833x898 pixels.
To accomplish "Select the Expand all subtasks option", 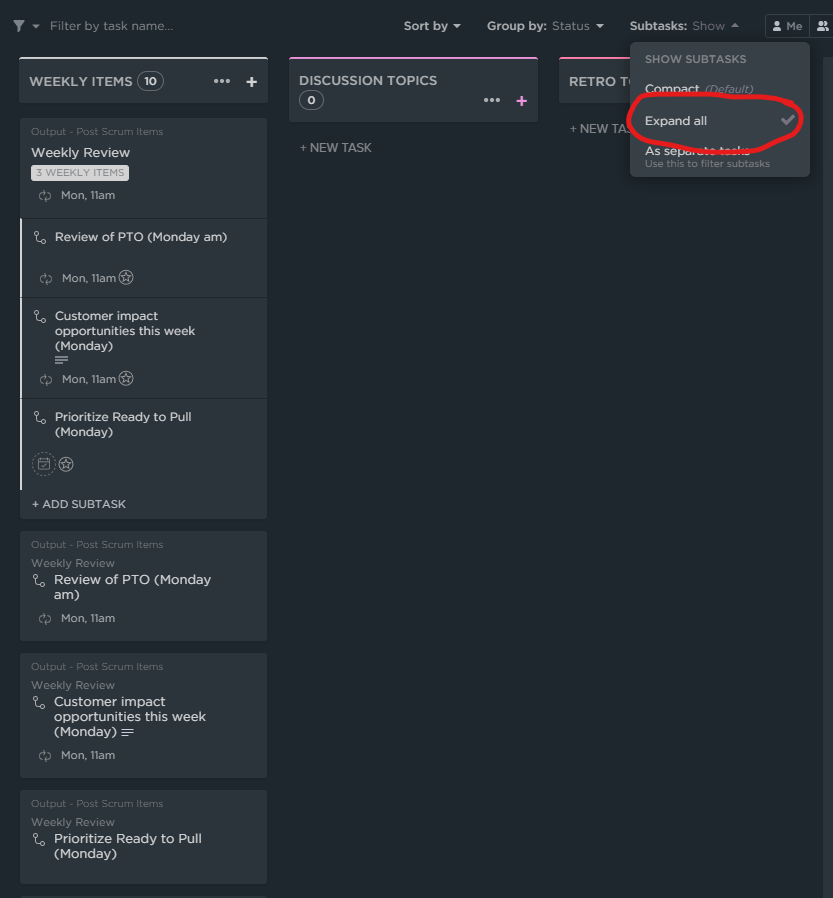I will [x=676, y=121].
